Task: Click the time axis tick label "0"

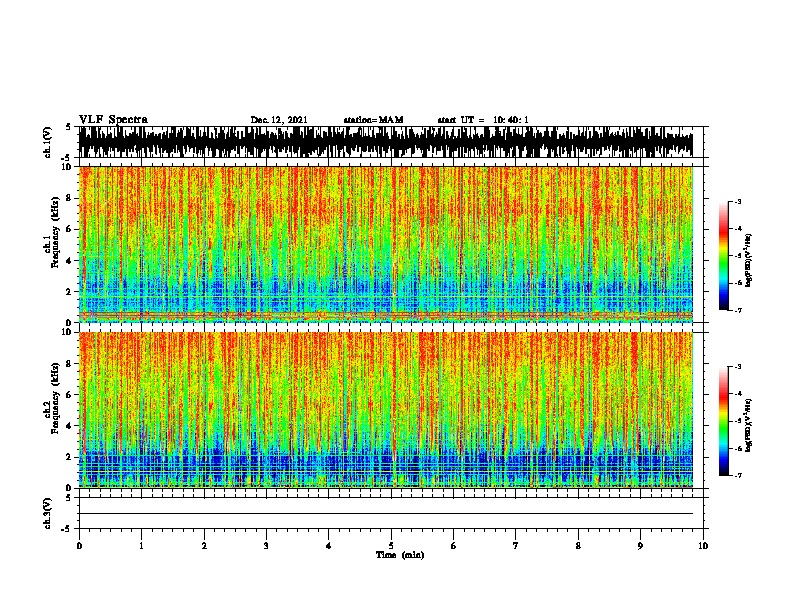Action: point(79,546)
